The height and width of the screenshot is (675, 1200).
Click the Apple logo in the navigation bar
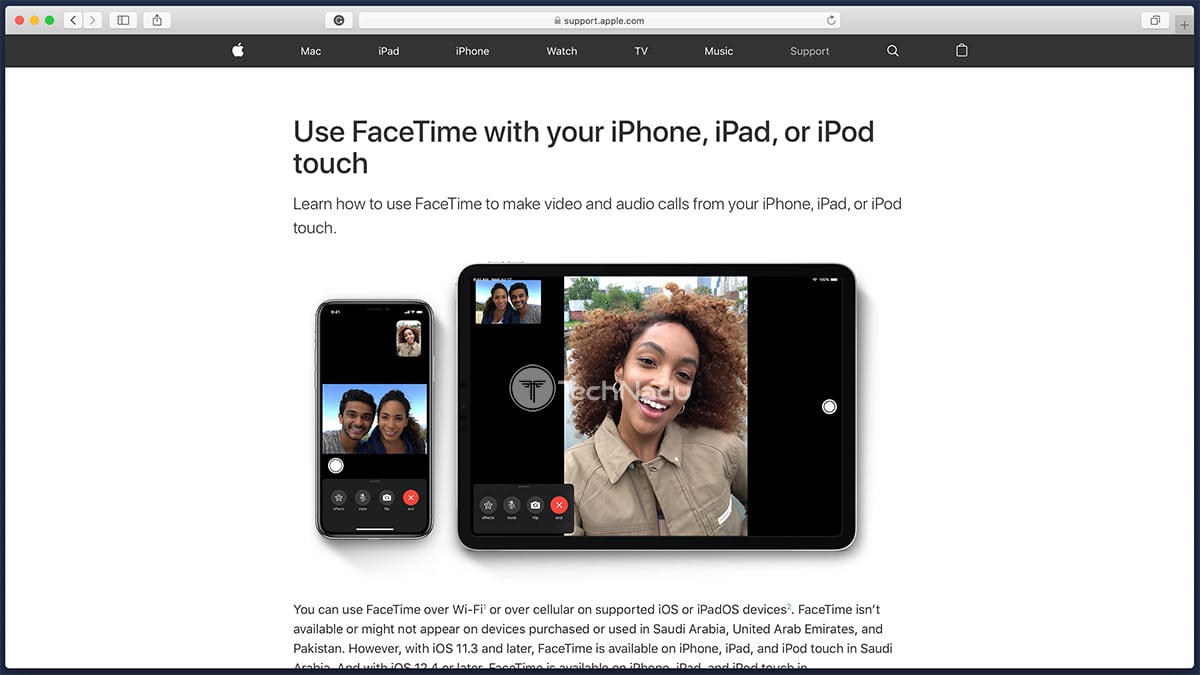tap(238, 50)
